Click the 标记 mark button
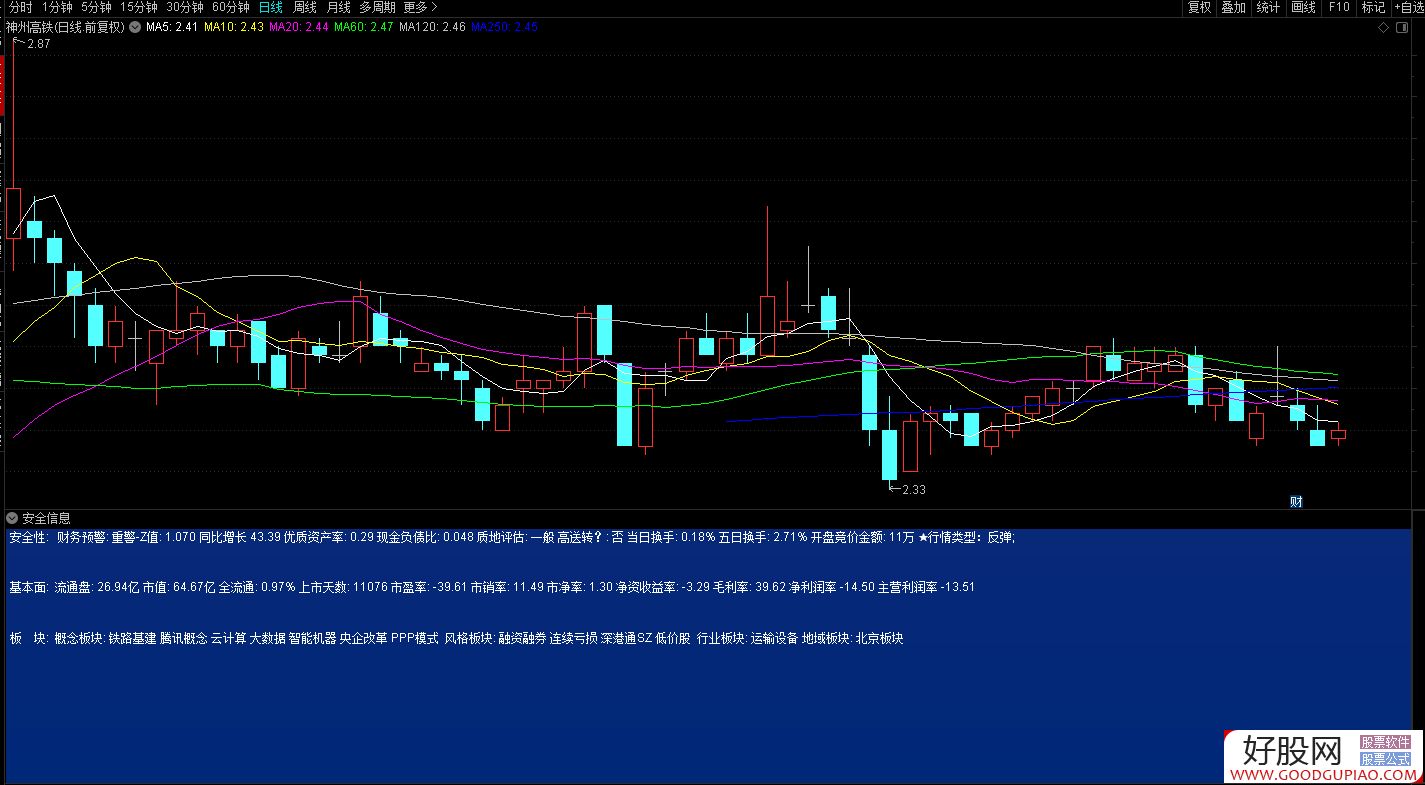Screen dimensions: 1425x785 (x=1373, y=7)
